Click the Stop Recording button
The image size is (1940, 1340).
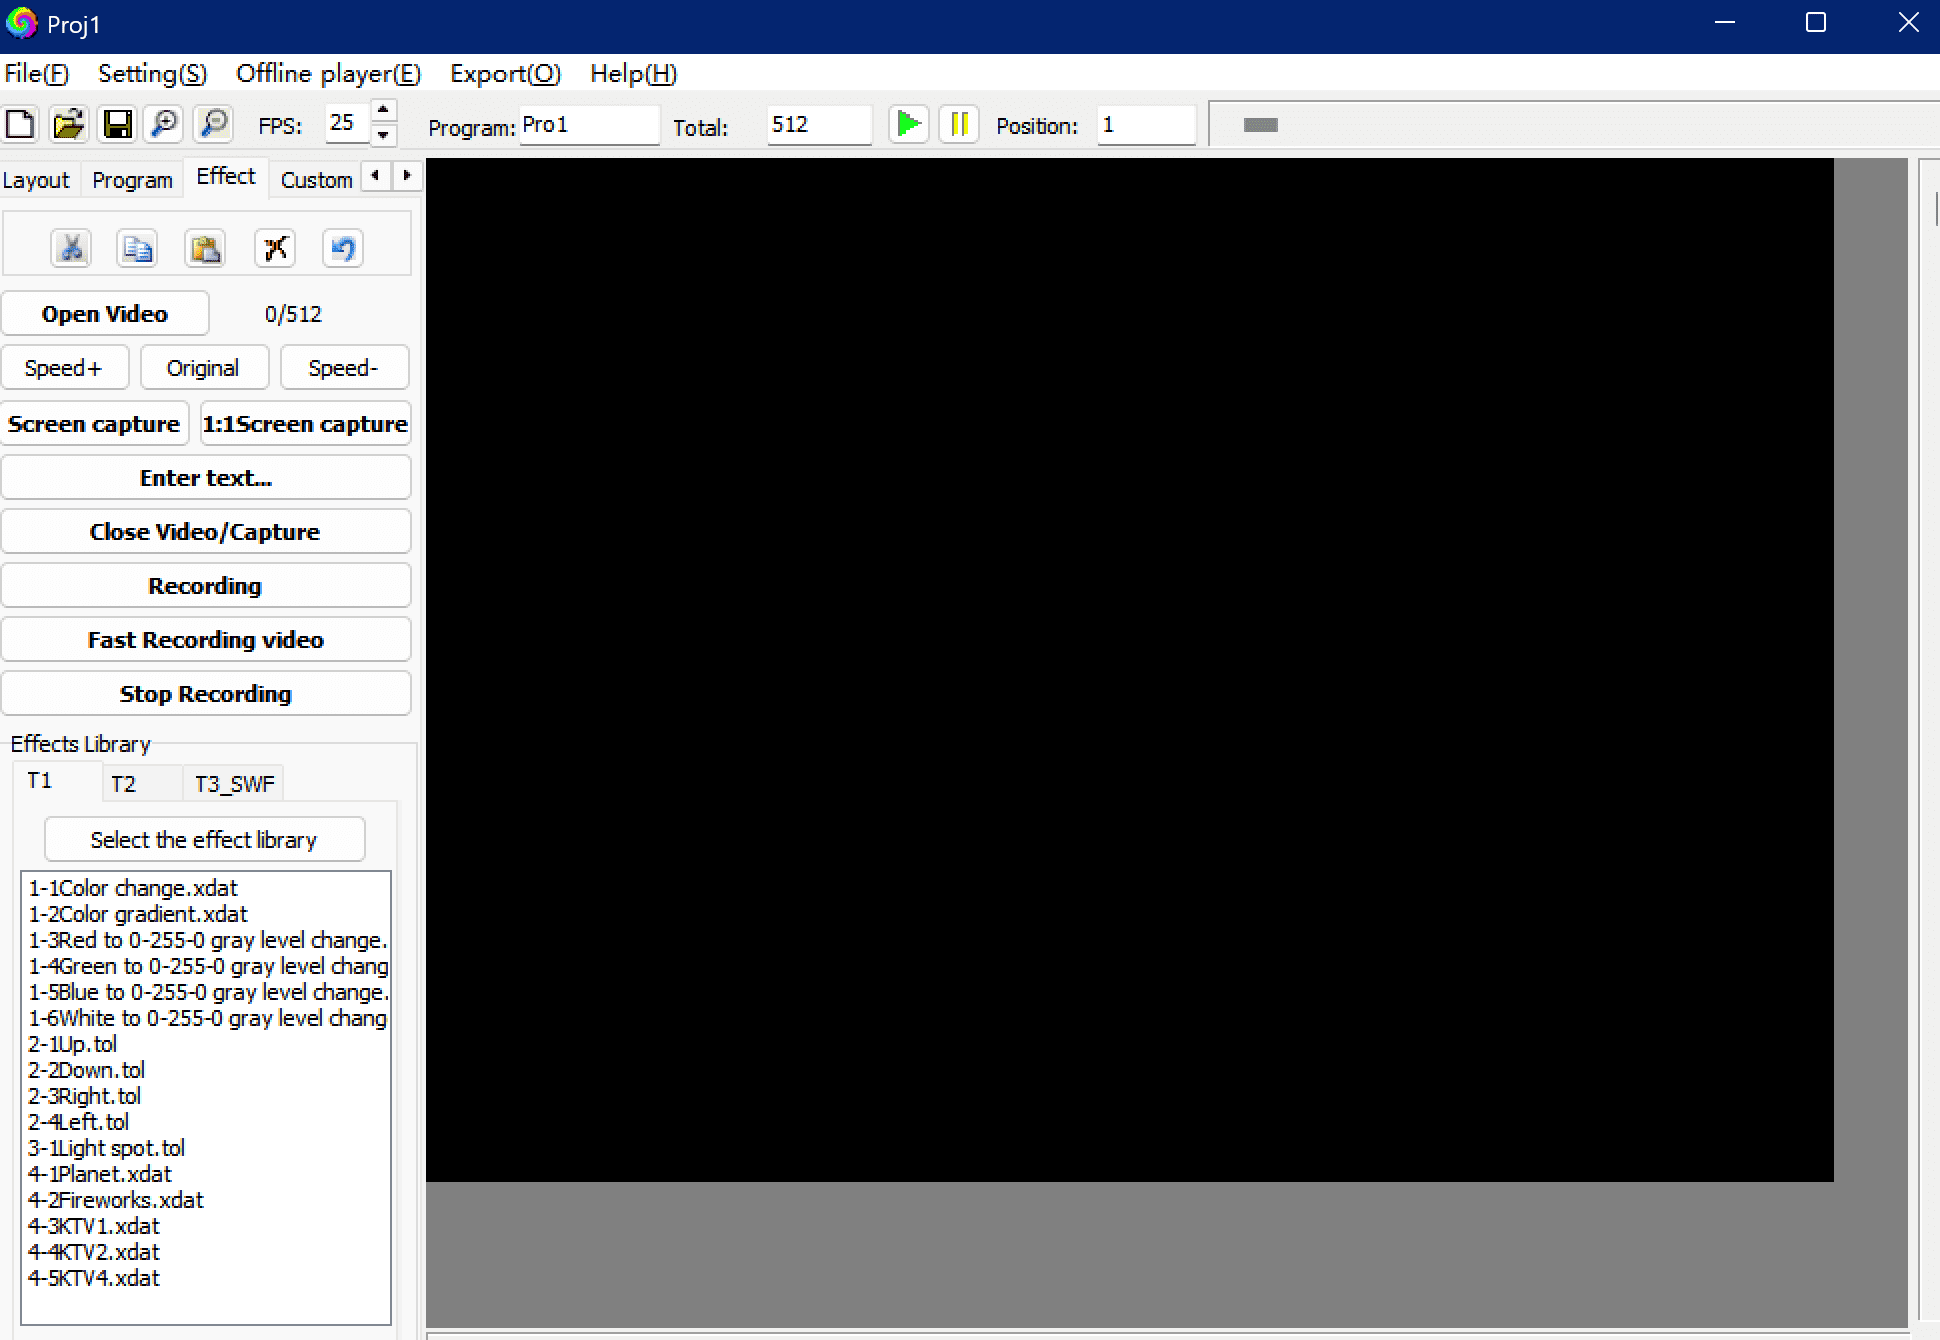(x=205, y=694)
